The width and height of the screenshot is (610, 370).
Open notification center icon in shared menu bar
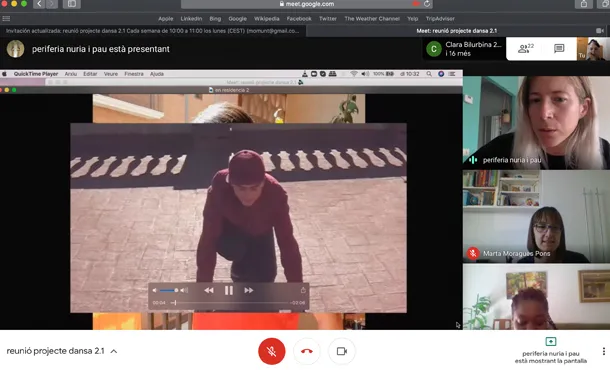click(x=452, y=74)
